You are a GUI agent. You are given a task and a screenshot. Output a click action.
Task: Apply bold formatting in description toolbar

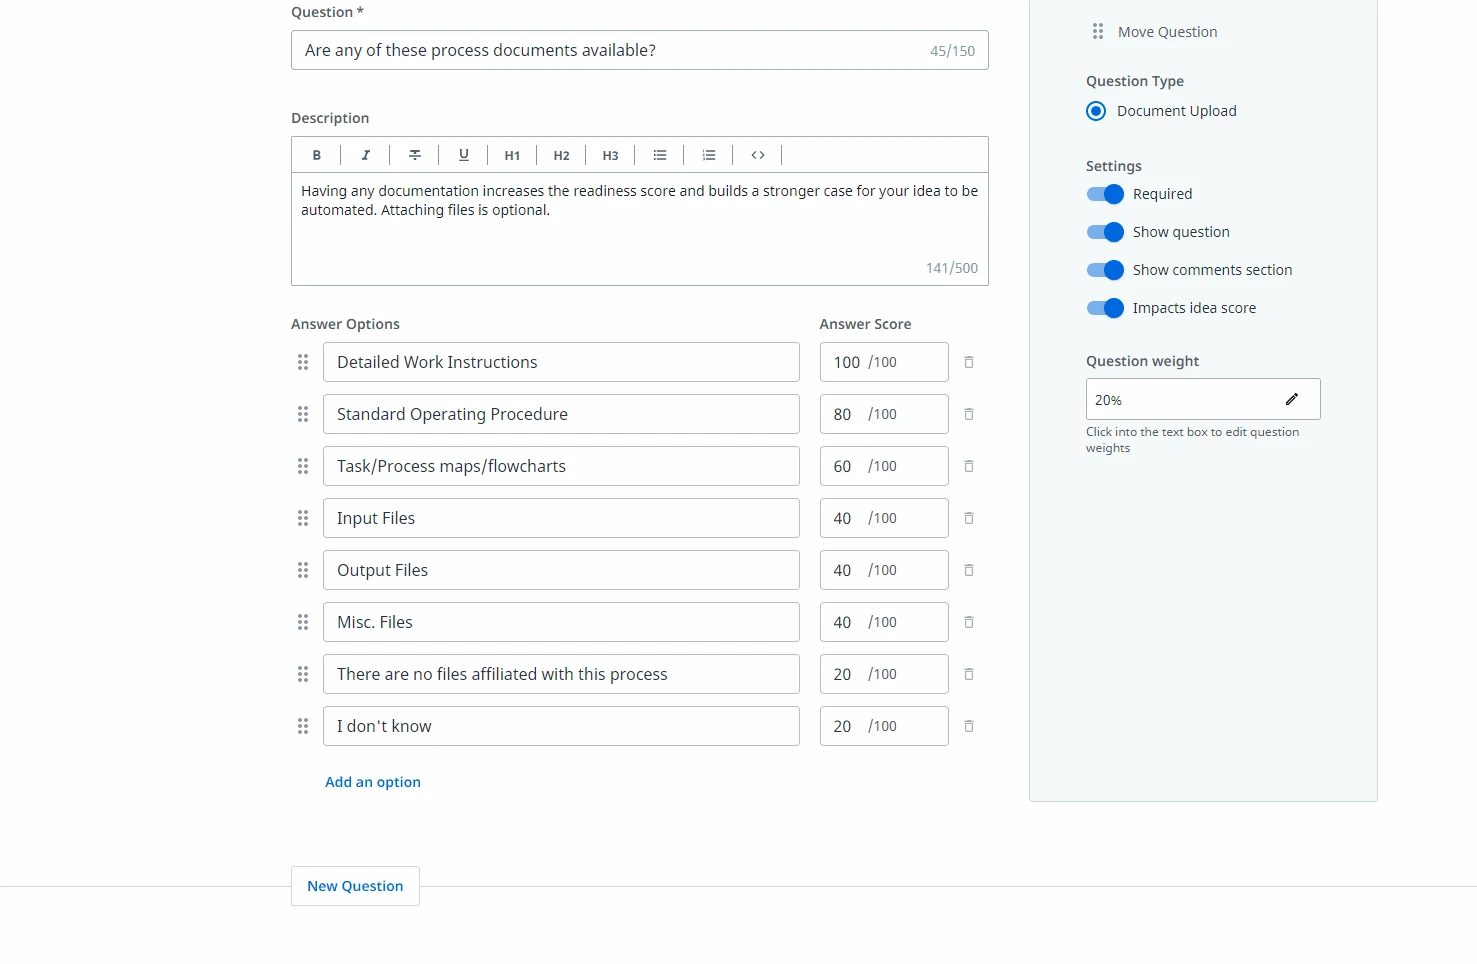click(x=316, y=155)
